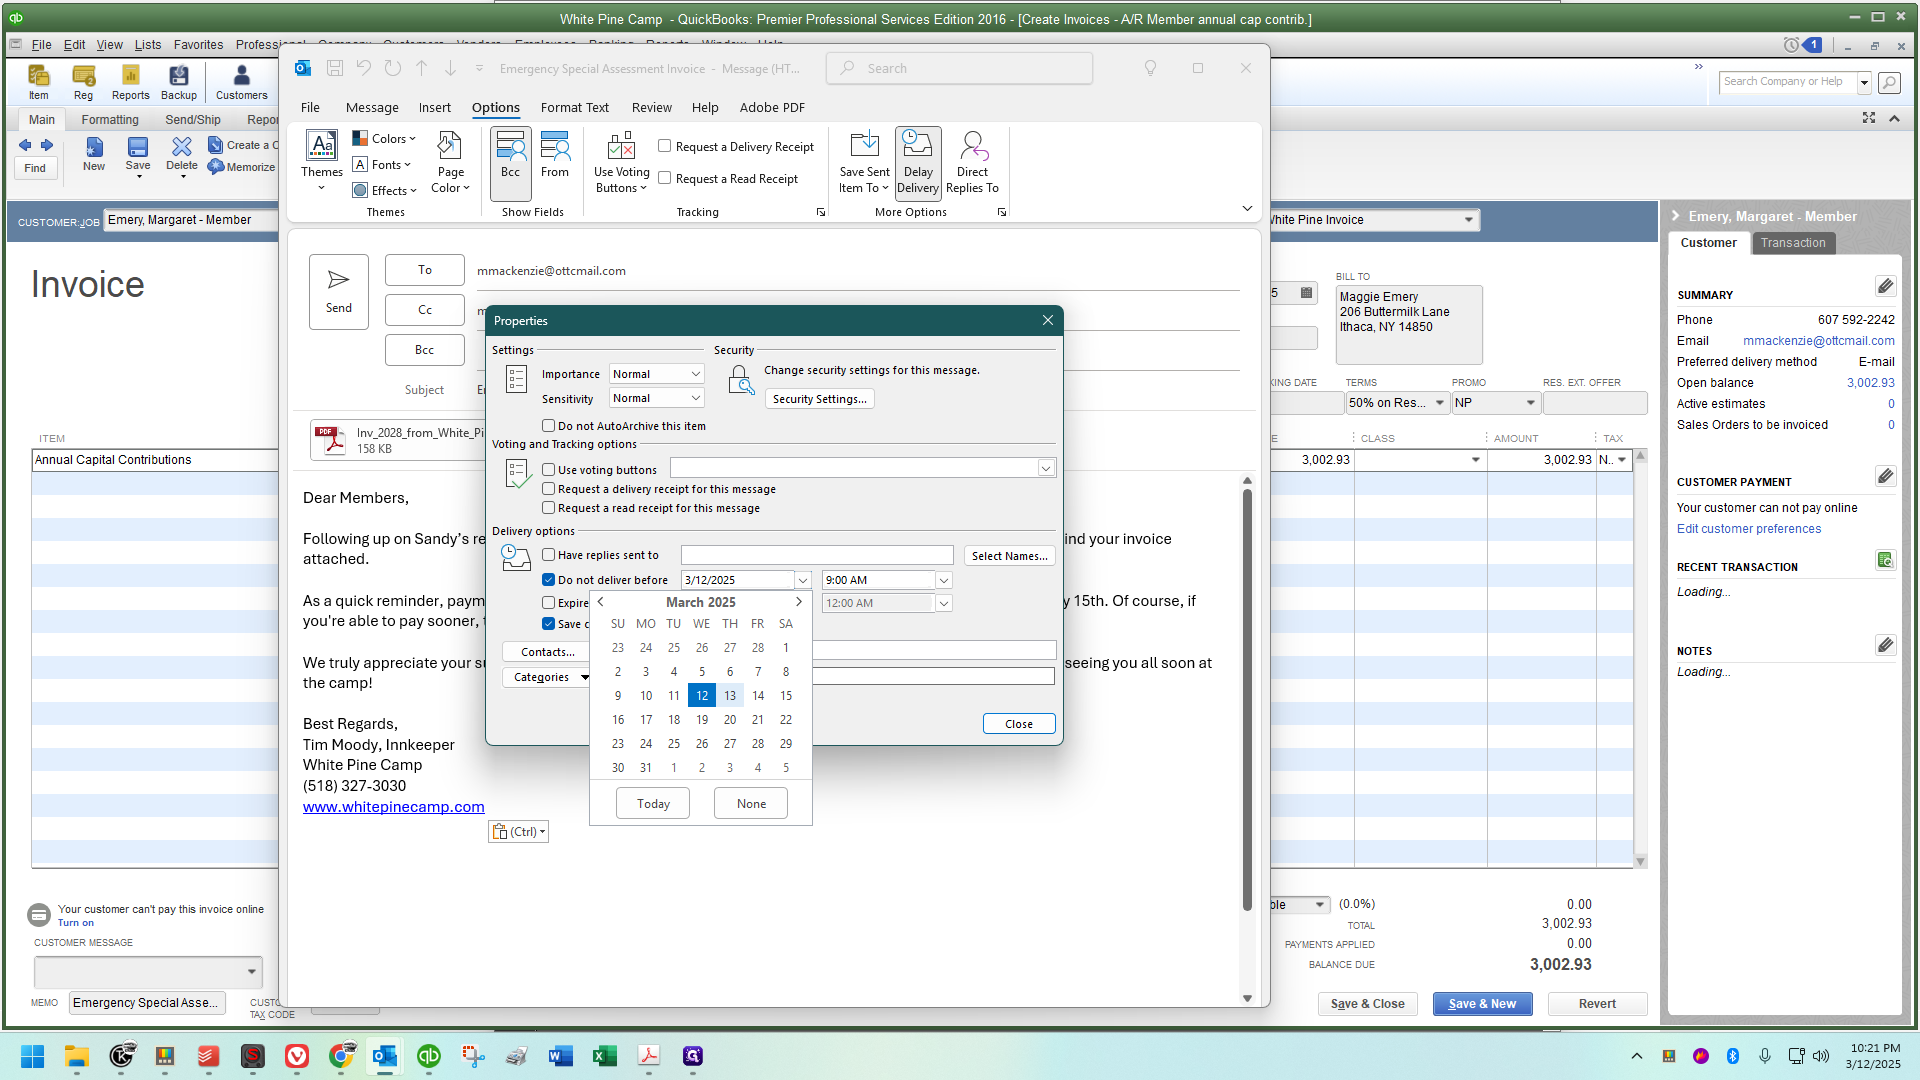1920x1080 pixels.
Task: Open Excel from the taskbar
Action: (604, 1056)
